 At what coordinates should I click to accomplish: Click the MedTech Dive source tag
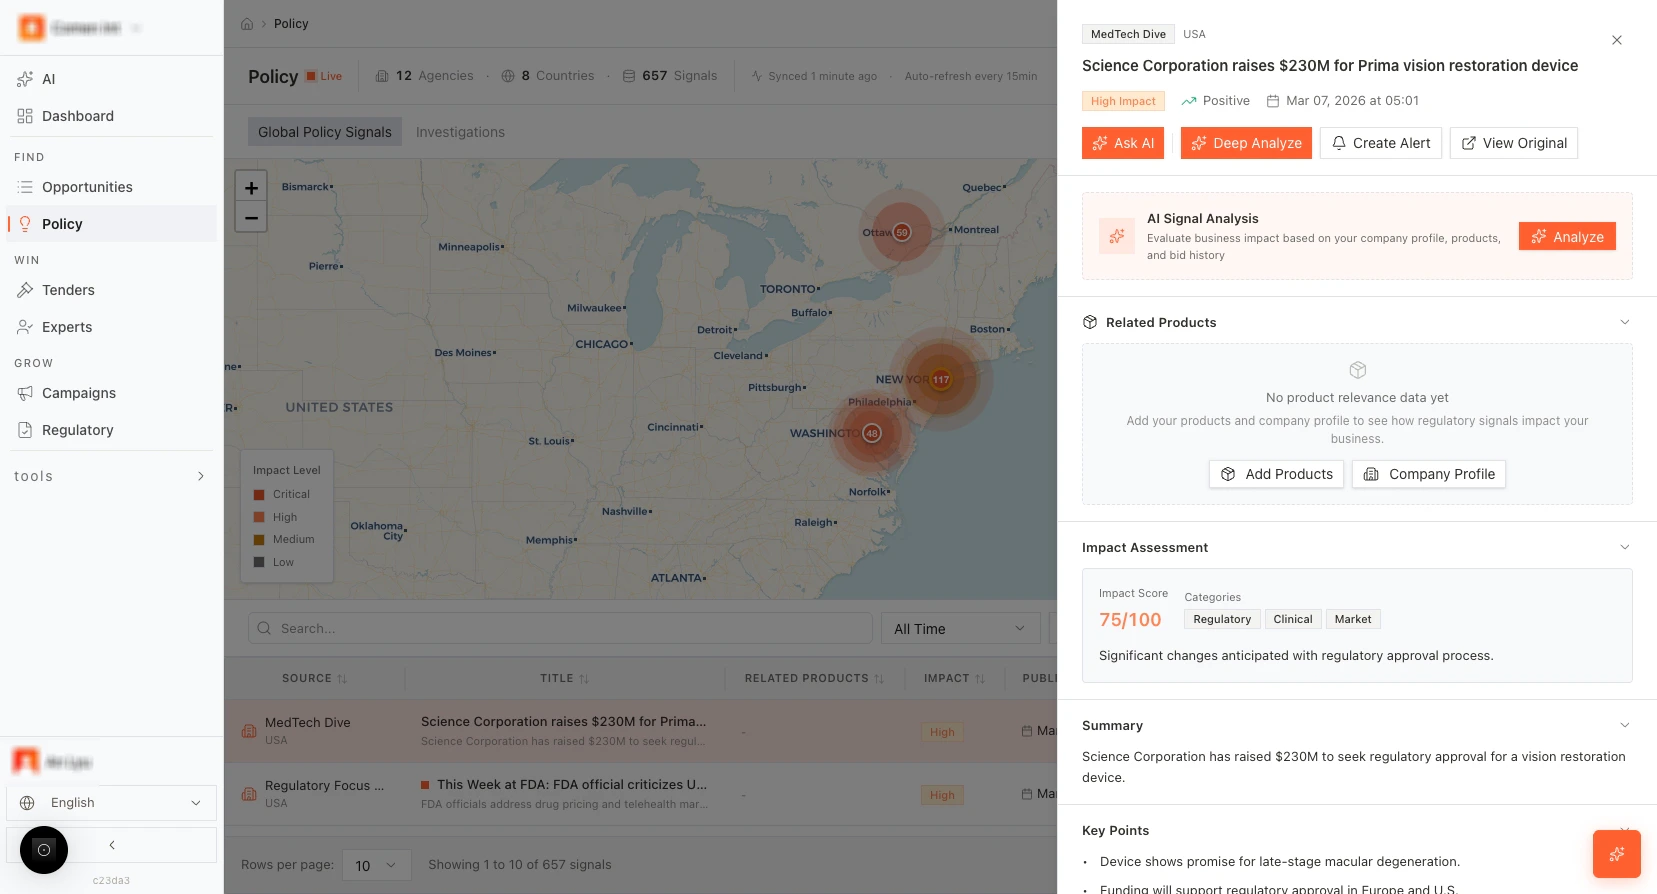coord(1128,34)
